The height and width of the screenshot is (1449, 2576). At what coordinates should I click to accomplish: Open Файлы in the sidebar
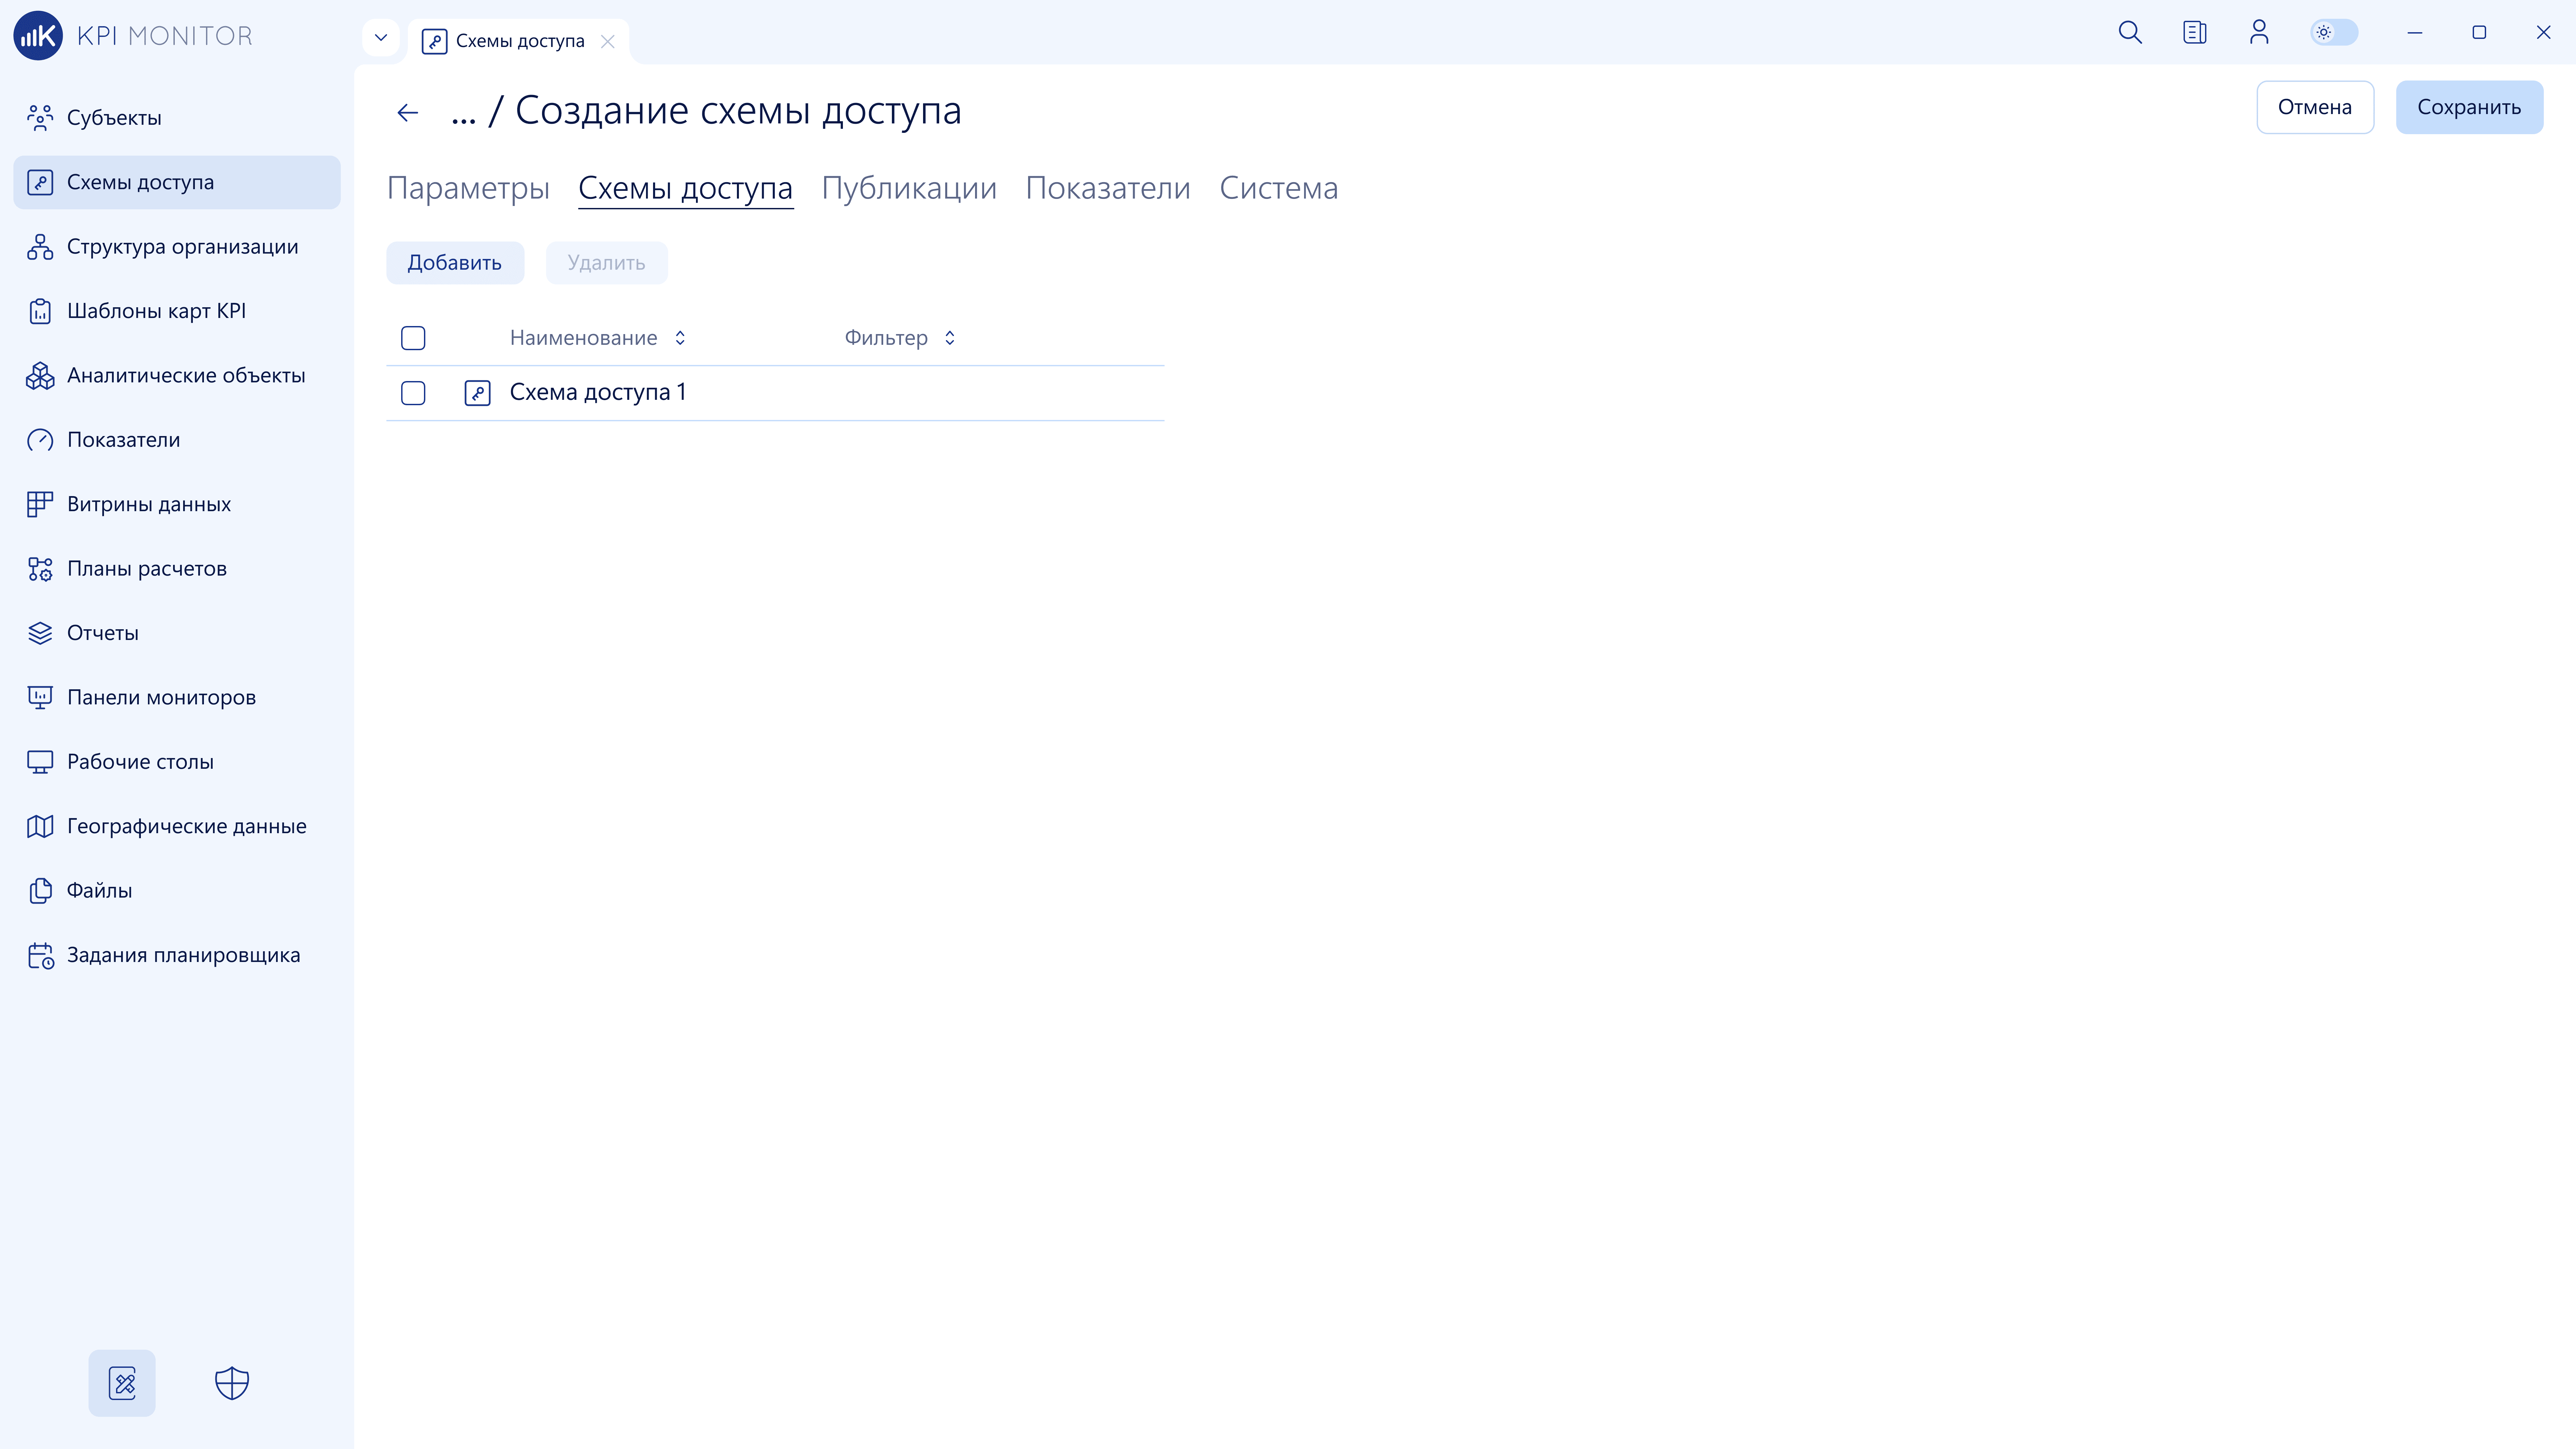click(177, 891)
